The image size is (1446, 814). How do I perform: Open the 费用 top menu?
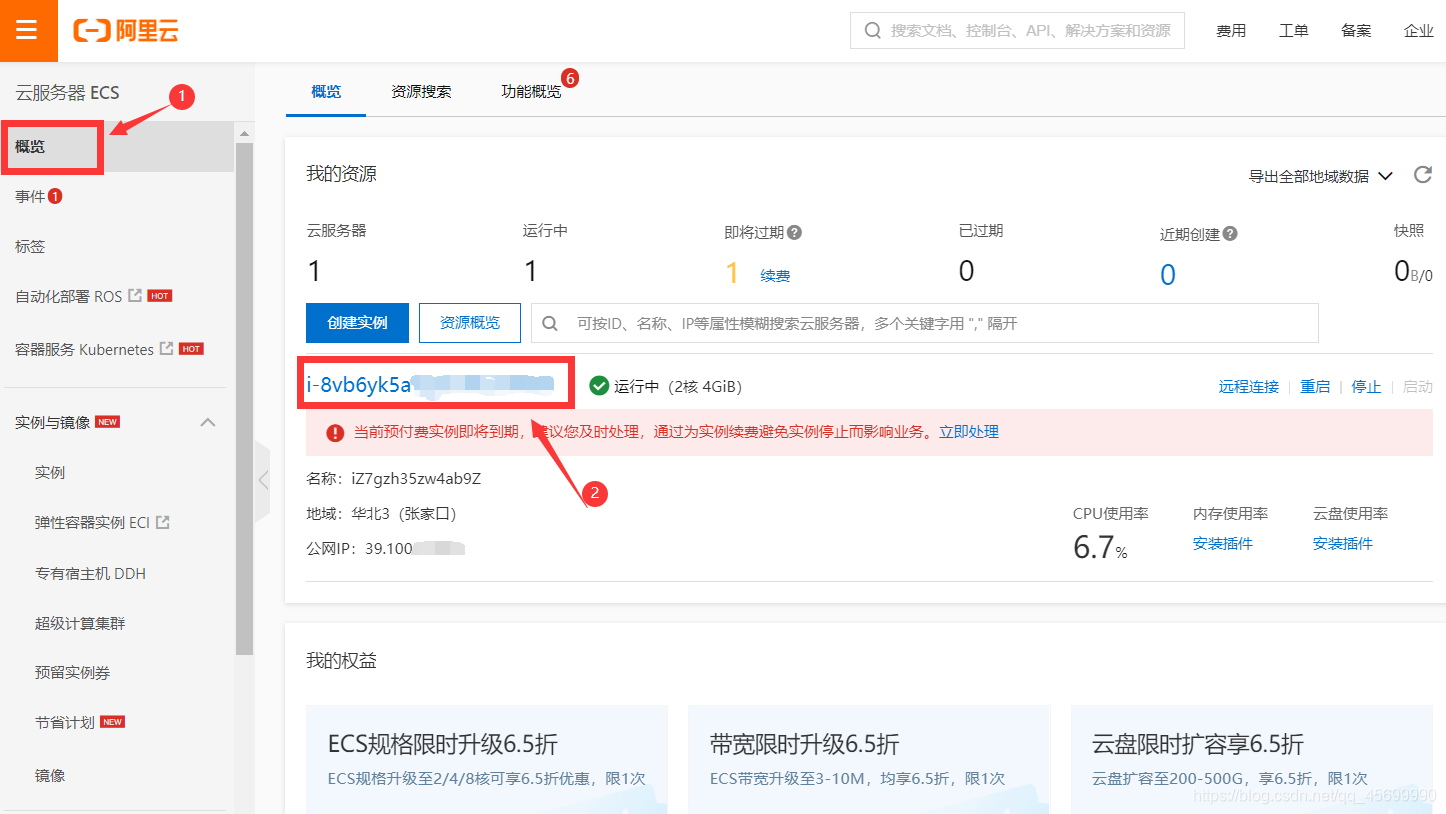click(1231, 31)
